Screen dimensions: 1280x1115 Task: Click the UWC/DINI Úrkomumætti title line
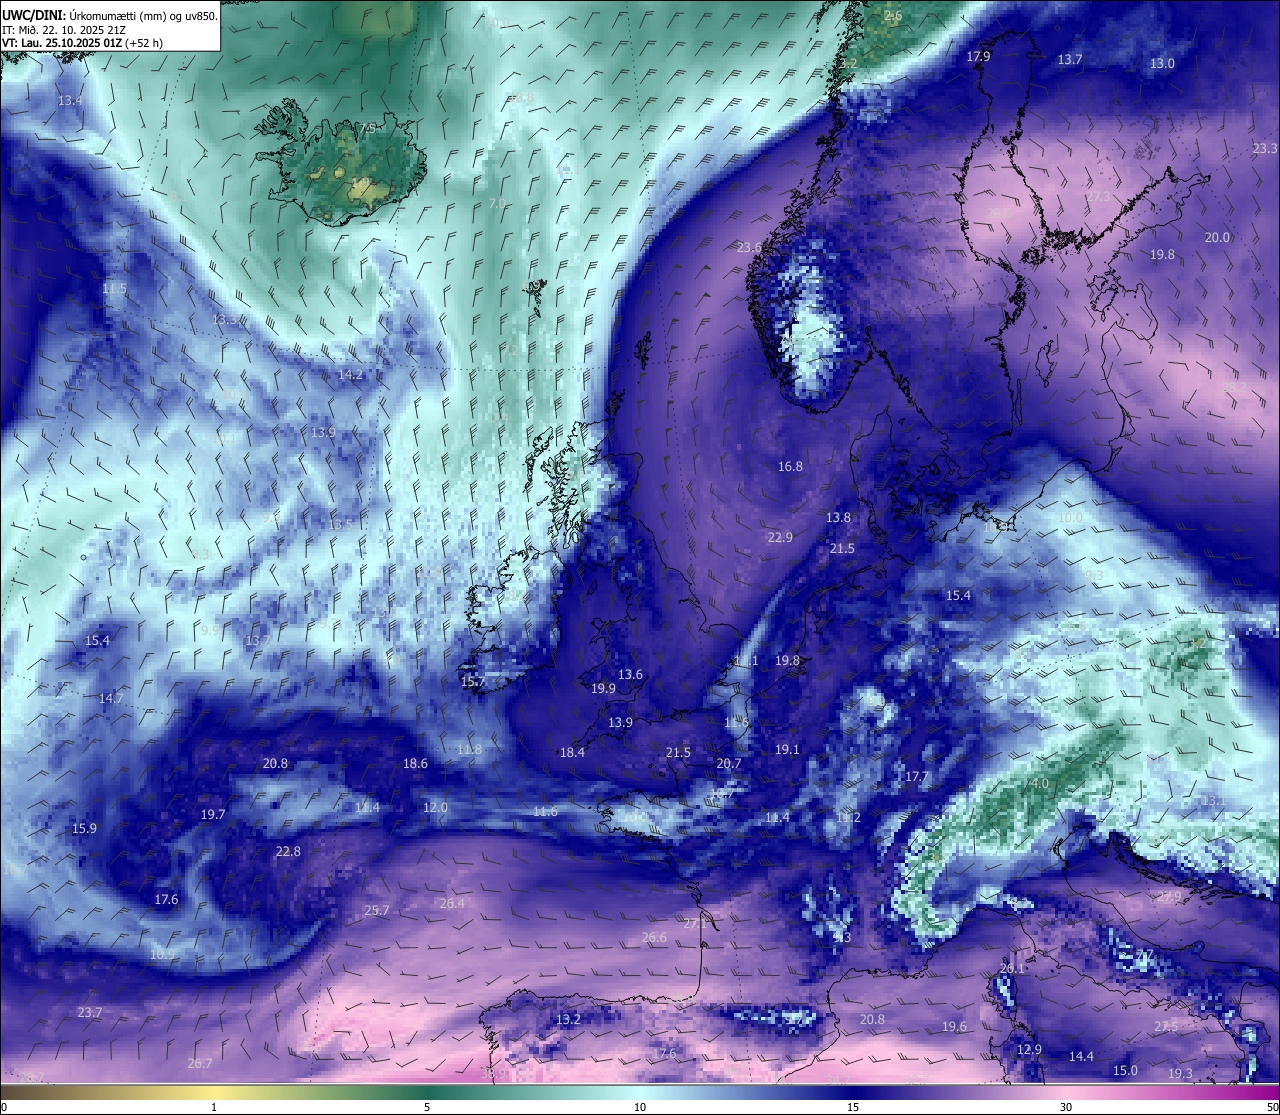109,15
